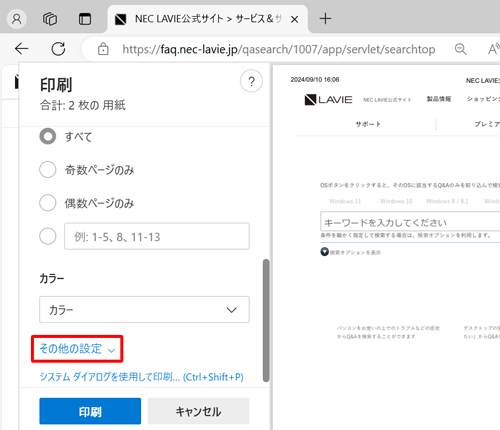Screen dimensions: 500x430
Task: Click the 合計: 2 枚の用紙 text
Action: click(x=83, y=105)
